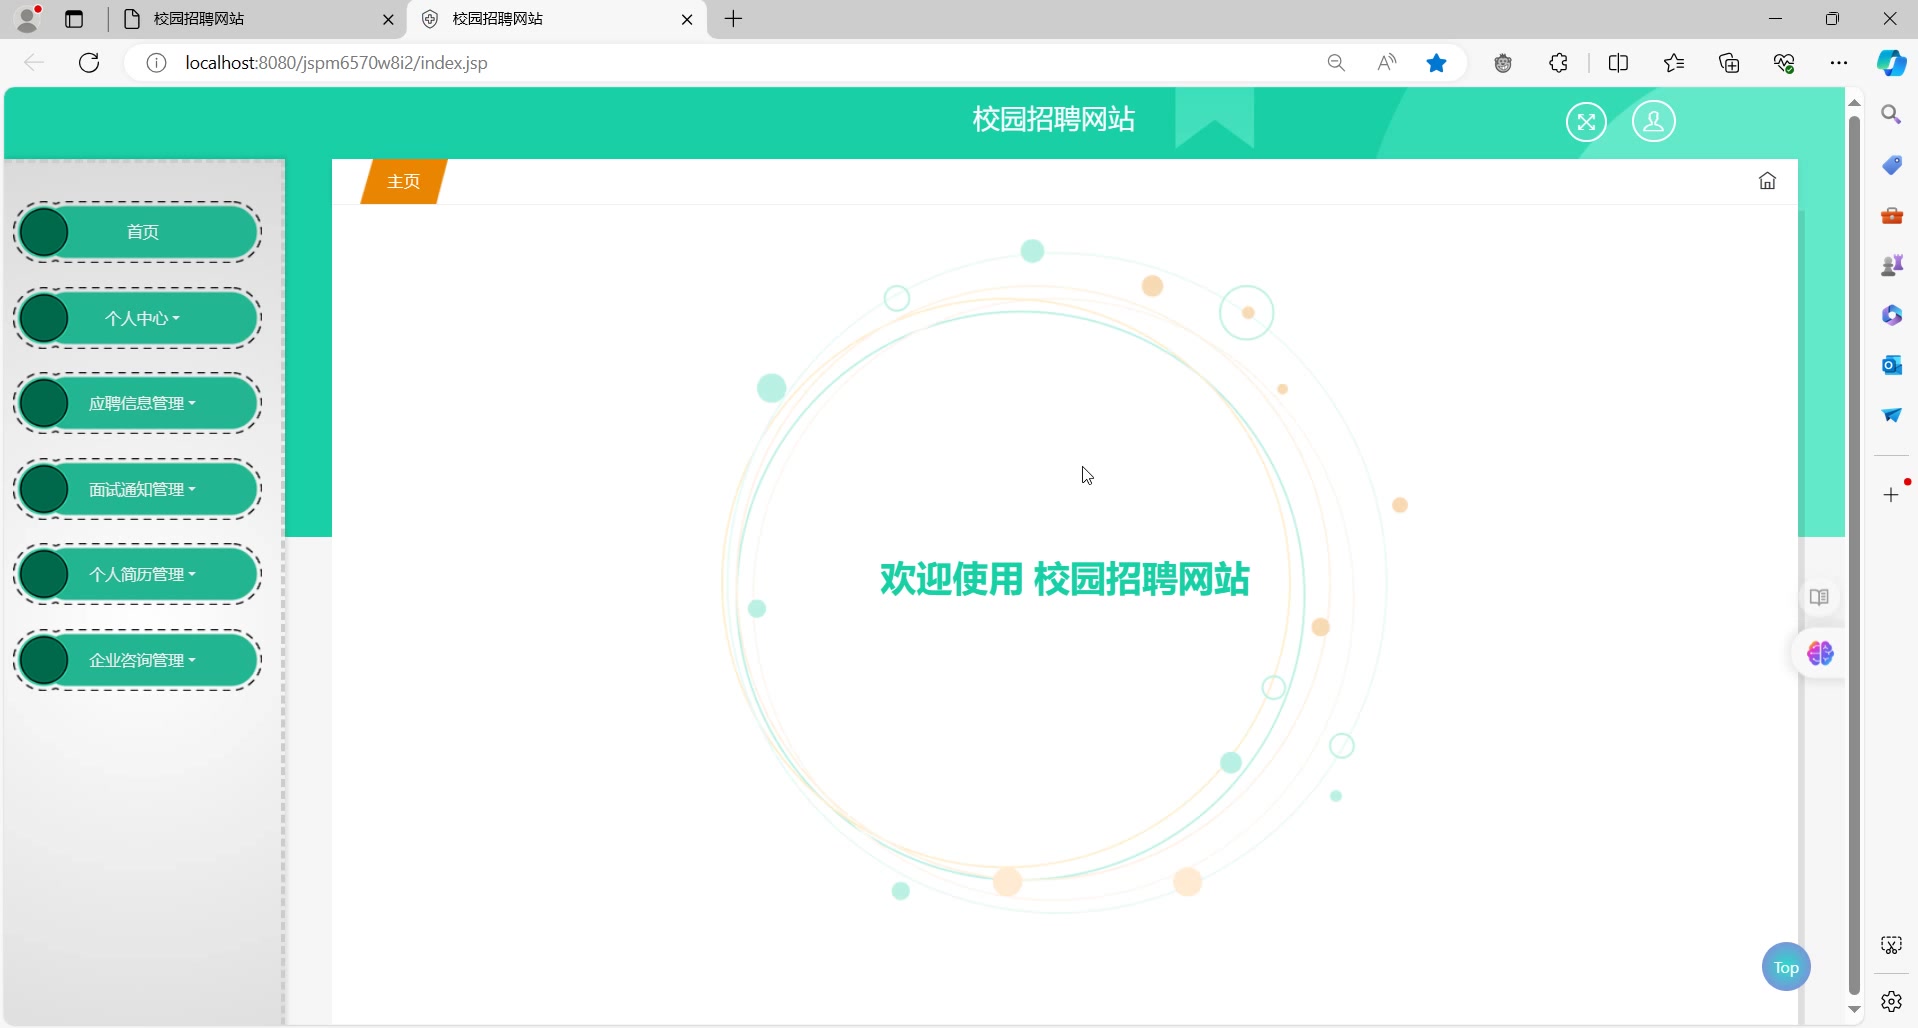Open the browser settings and more menu
This screenshot has height=1028, width=1918.
(1839, 63)
